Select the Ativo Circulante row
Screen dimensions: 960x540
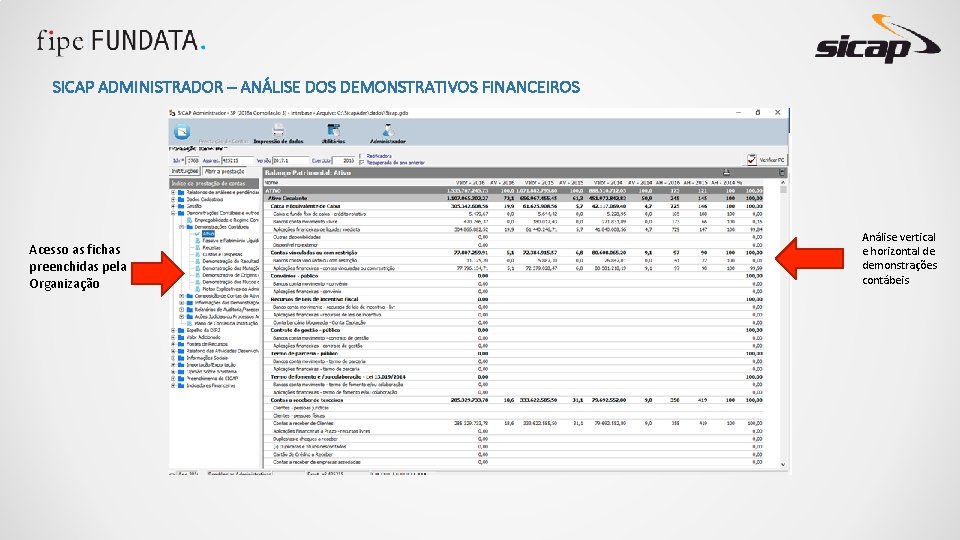[x=514, y=198]
